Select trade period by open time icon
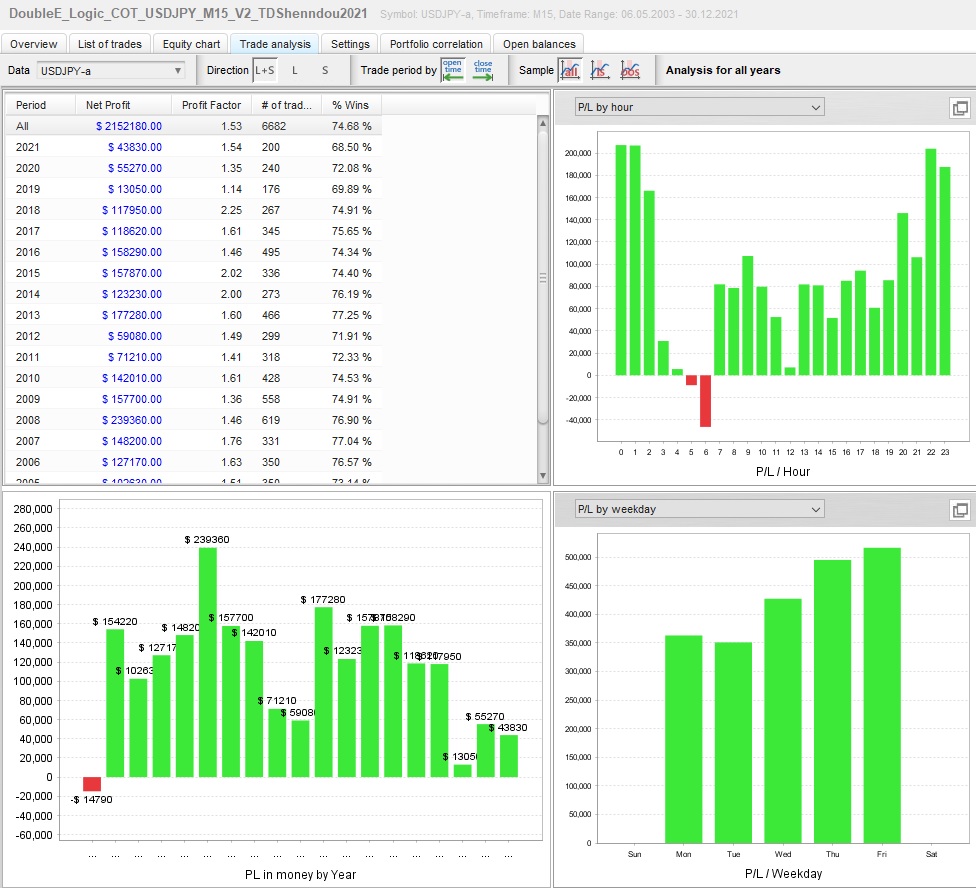 click(x=453, y=70)
